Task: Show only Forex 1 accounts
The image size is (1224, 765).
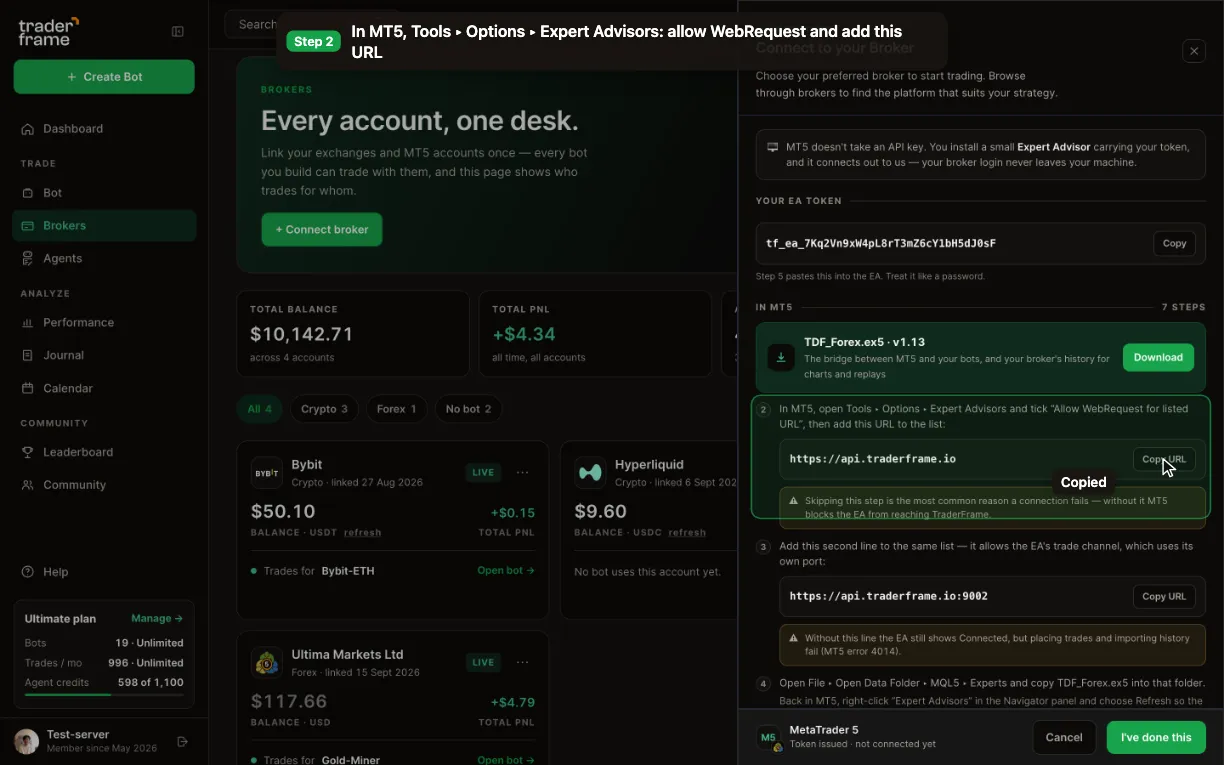Action: (397, 409)
